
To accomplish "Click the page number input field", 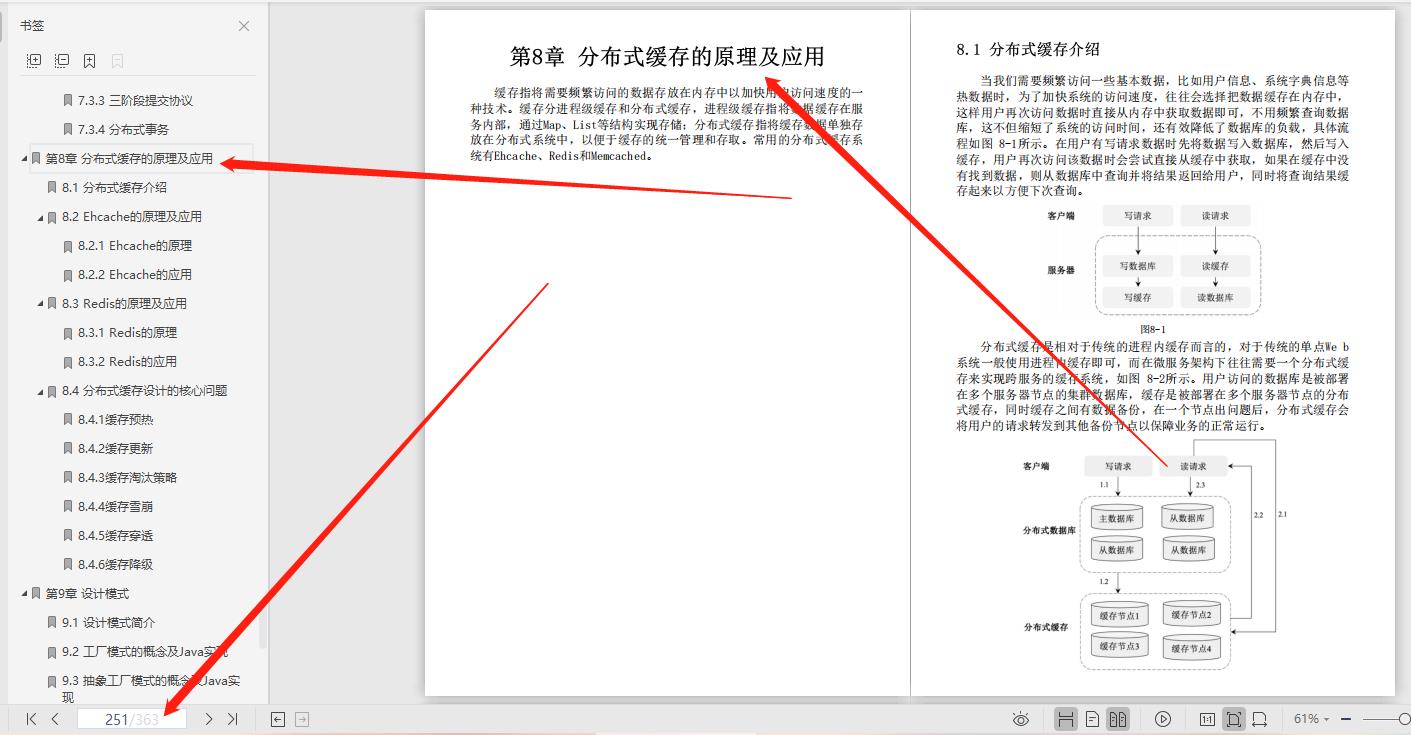I will (x=132, y=719).
